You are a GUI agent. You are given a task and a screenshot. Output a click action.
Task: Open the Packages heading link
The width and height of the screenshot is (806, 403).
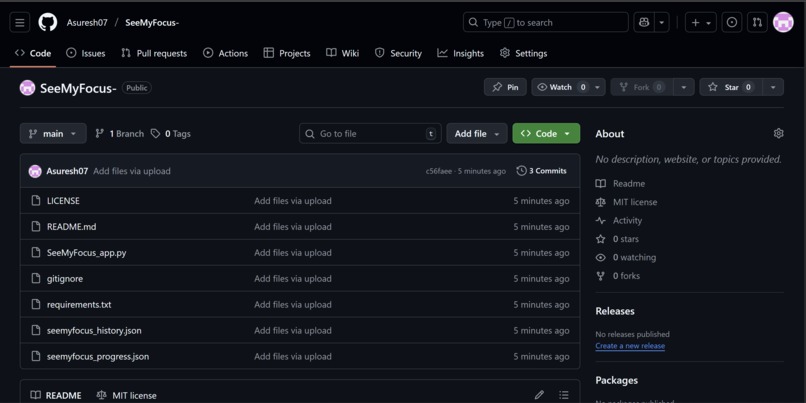pos(616,380)
